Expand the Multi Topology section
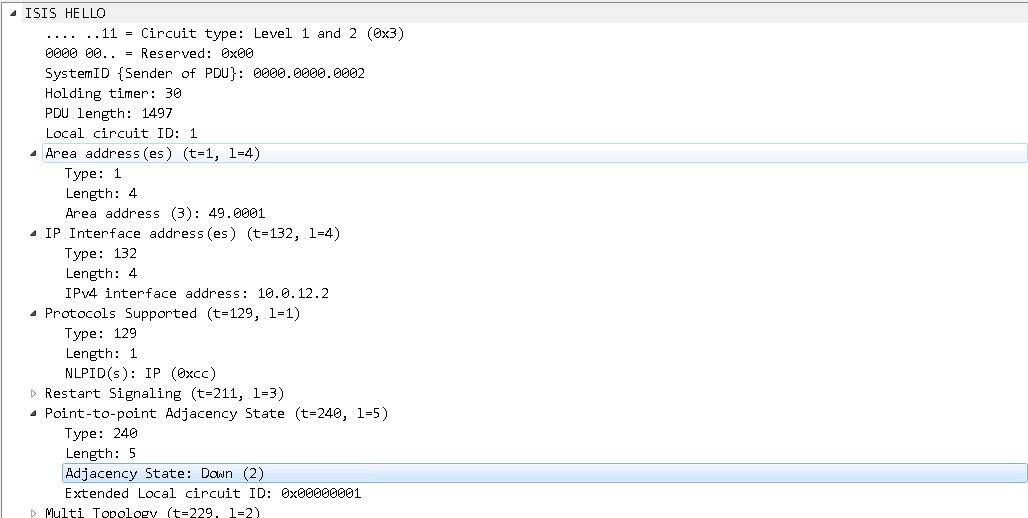The image size is (1028, 518). click(x=35, y=512)
